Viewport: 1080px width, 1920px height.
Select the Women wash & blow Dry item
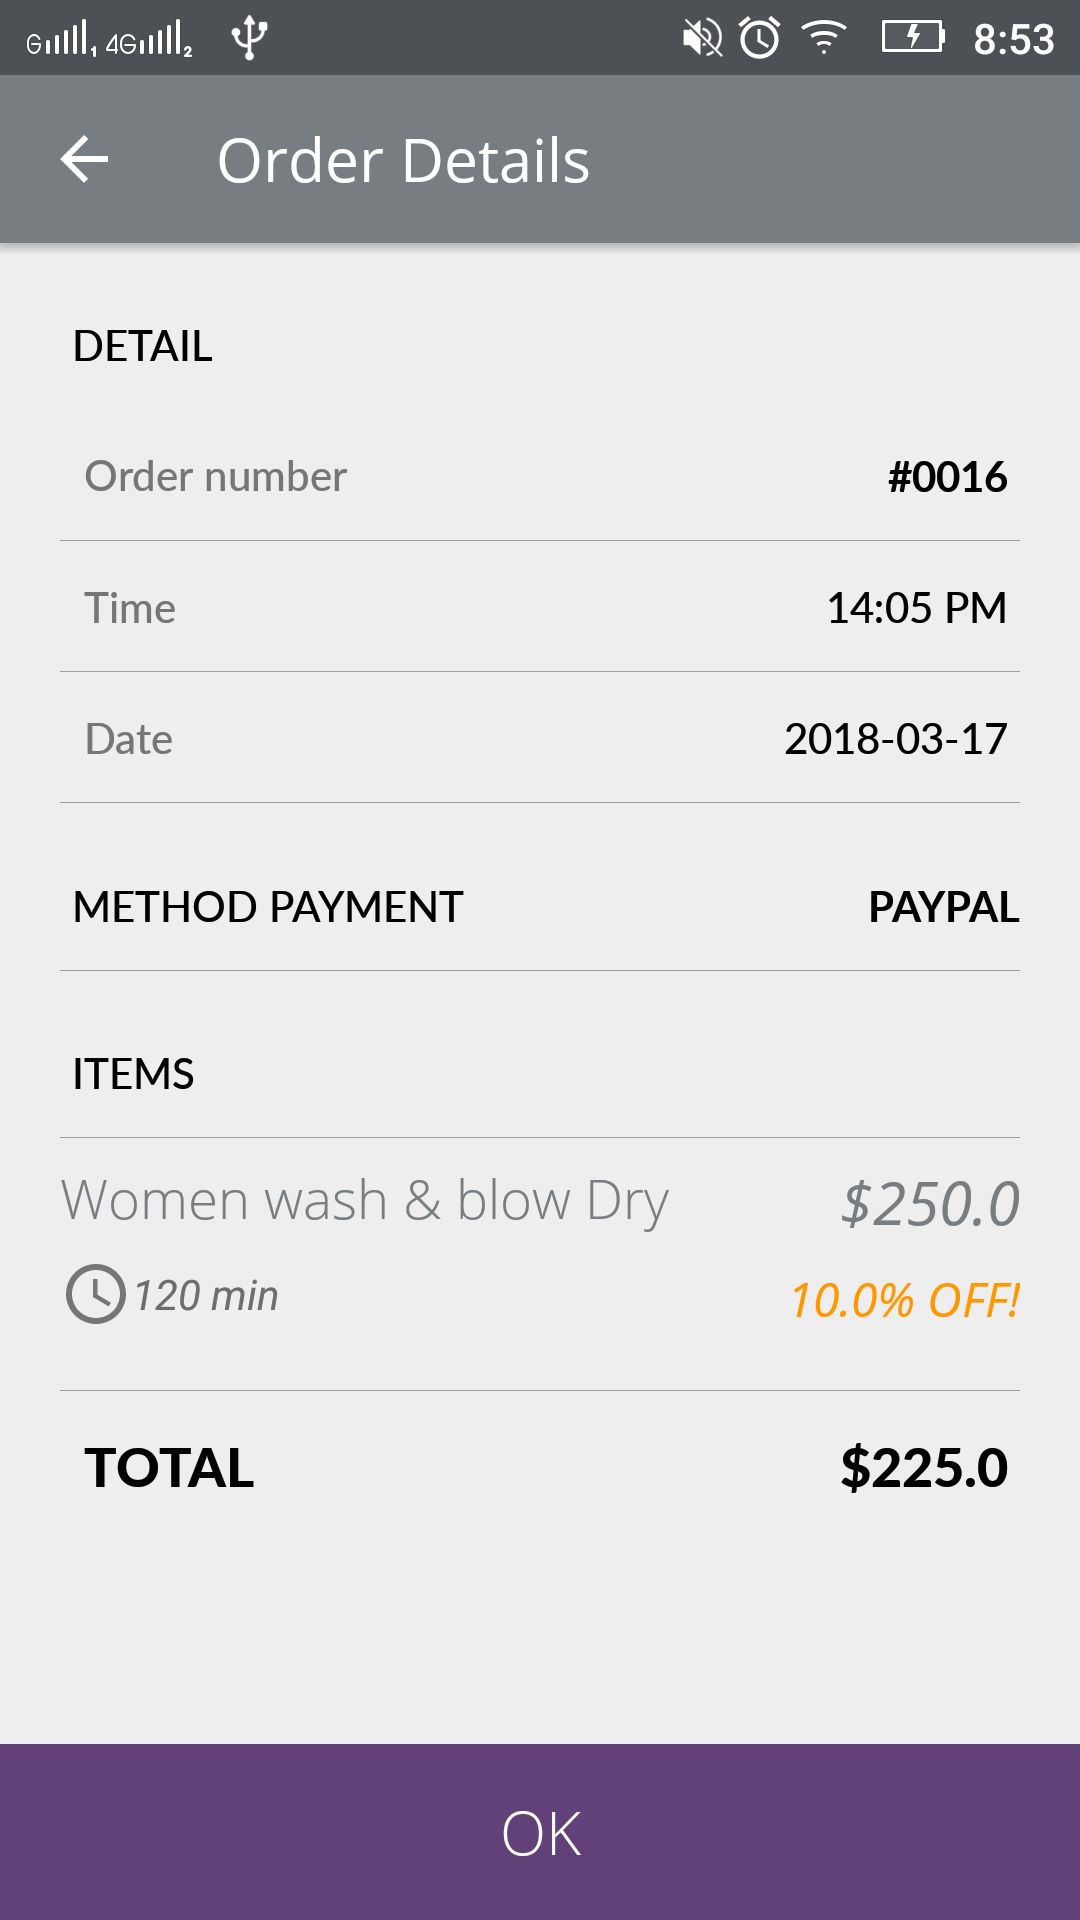365,1200
